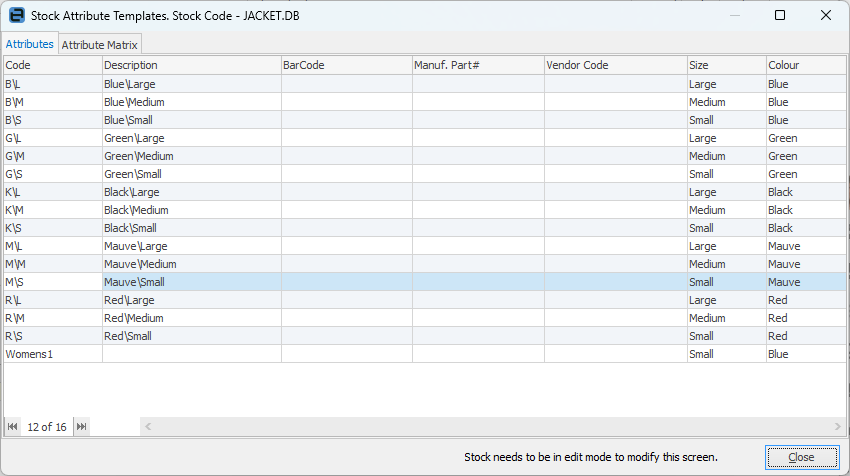Maximize the Stock Attribute Templates window
This screenshot has width=850, height=476.
coord(780,15)
